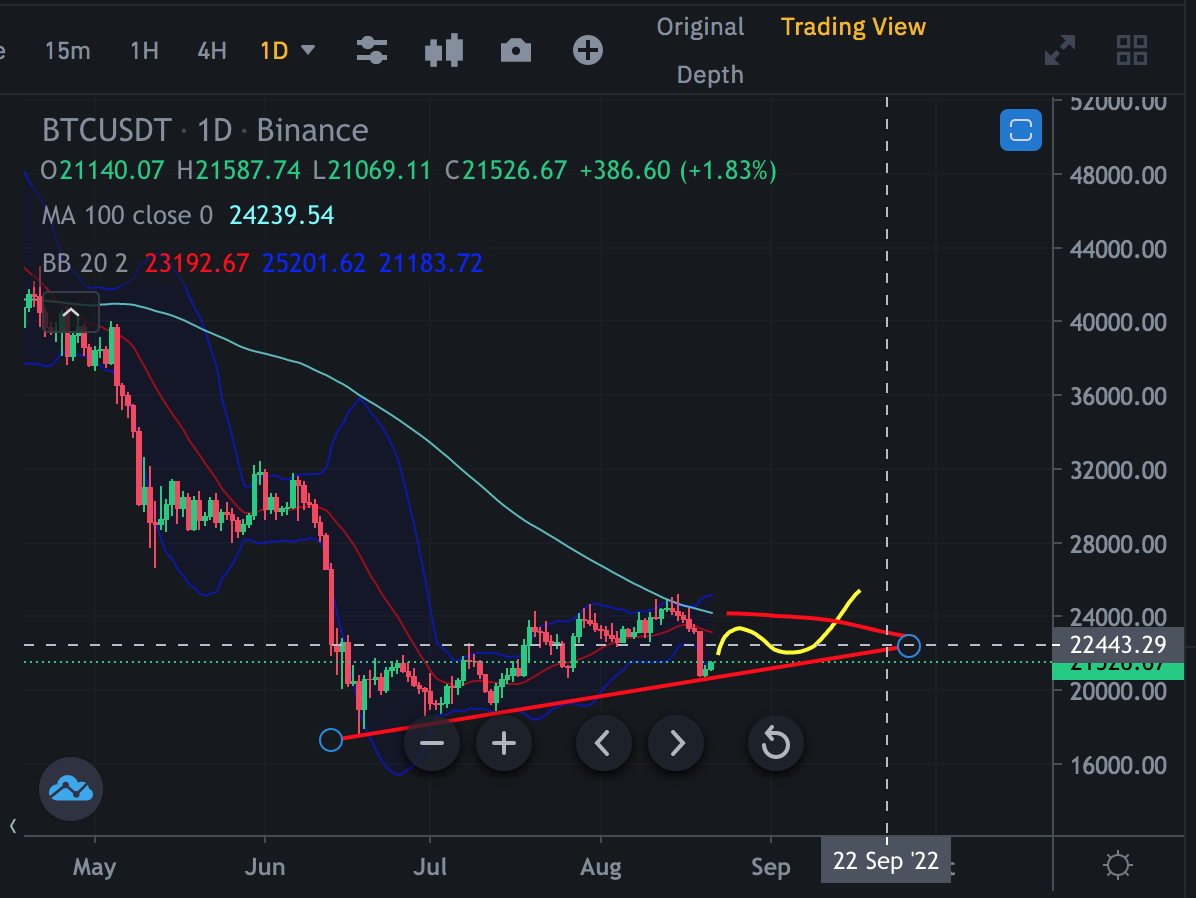Select the 15m timeframe
Screen dimensions: 1196x898
(67, 50)
